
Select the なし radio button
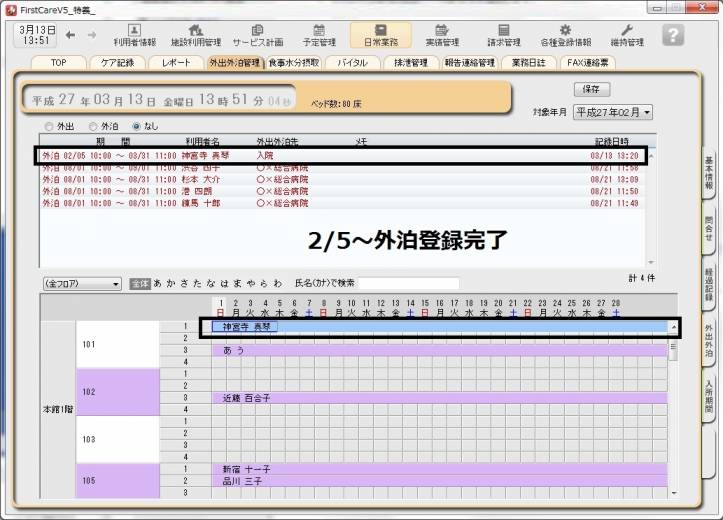point(137,127)
